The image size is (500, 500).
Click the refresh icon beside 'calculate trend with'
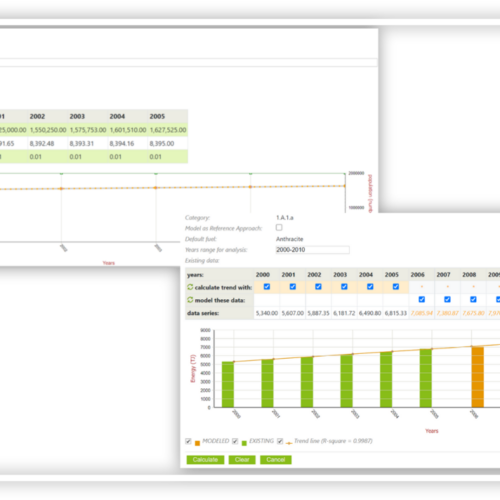click(190, 287)
